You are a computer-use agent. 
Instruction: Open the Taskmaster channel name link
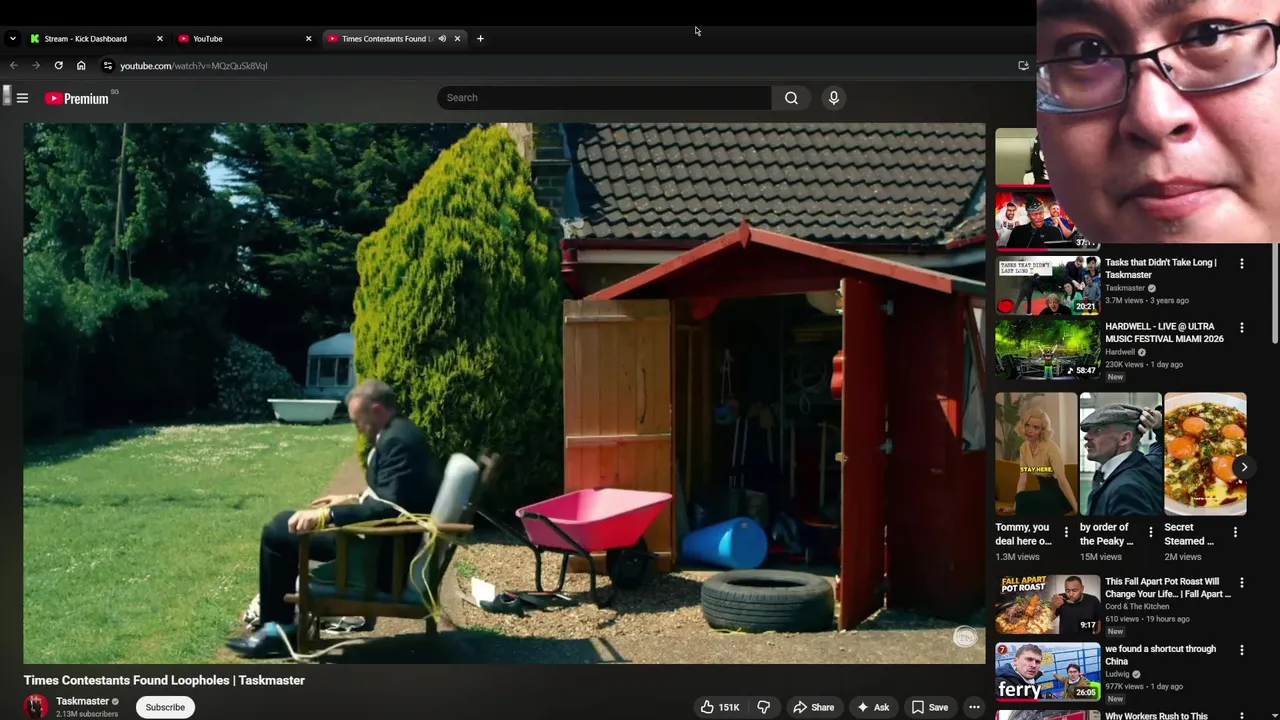coord(82,701)
